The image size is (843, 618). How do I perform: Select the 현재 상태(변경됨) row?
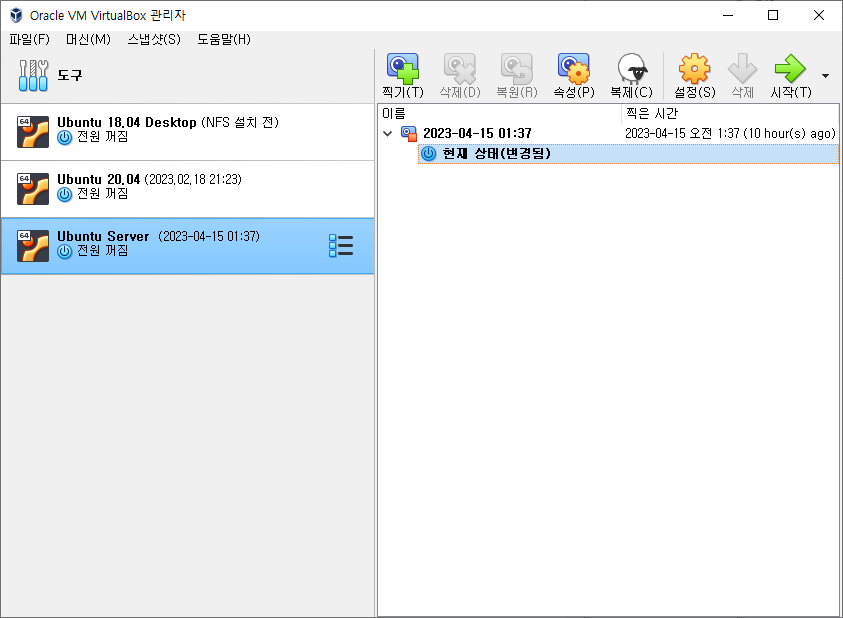tap(628, 154)
